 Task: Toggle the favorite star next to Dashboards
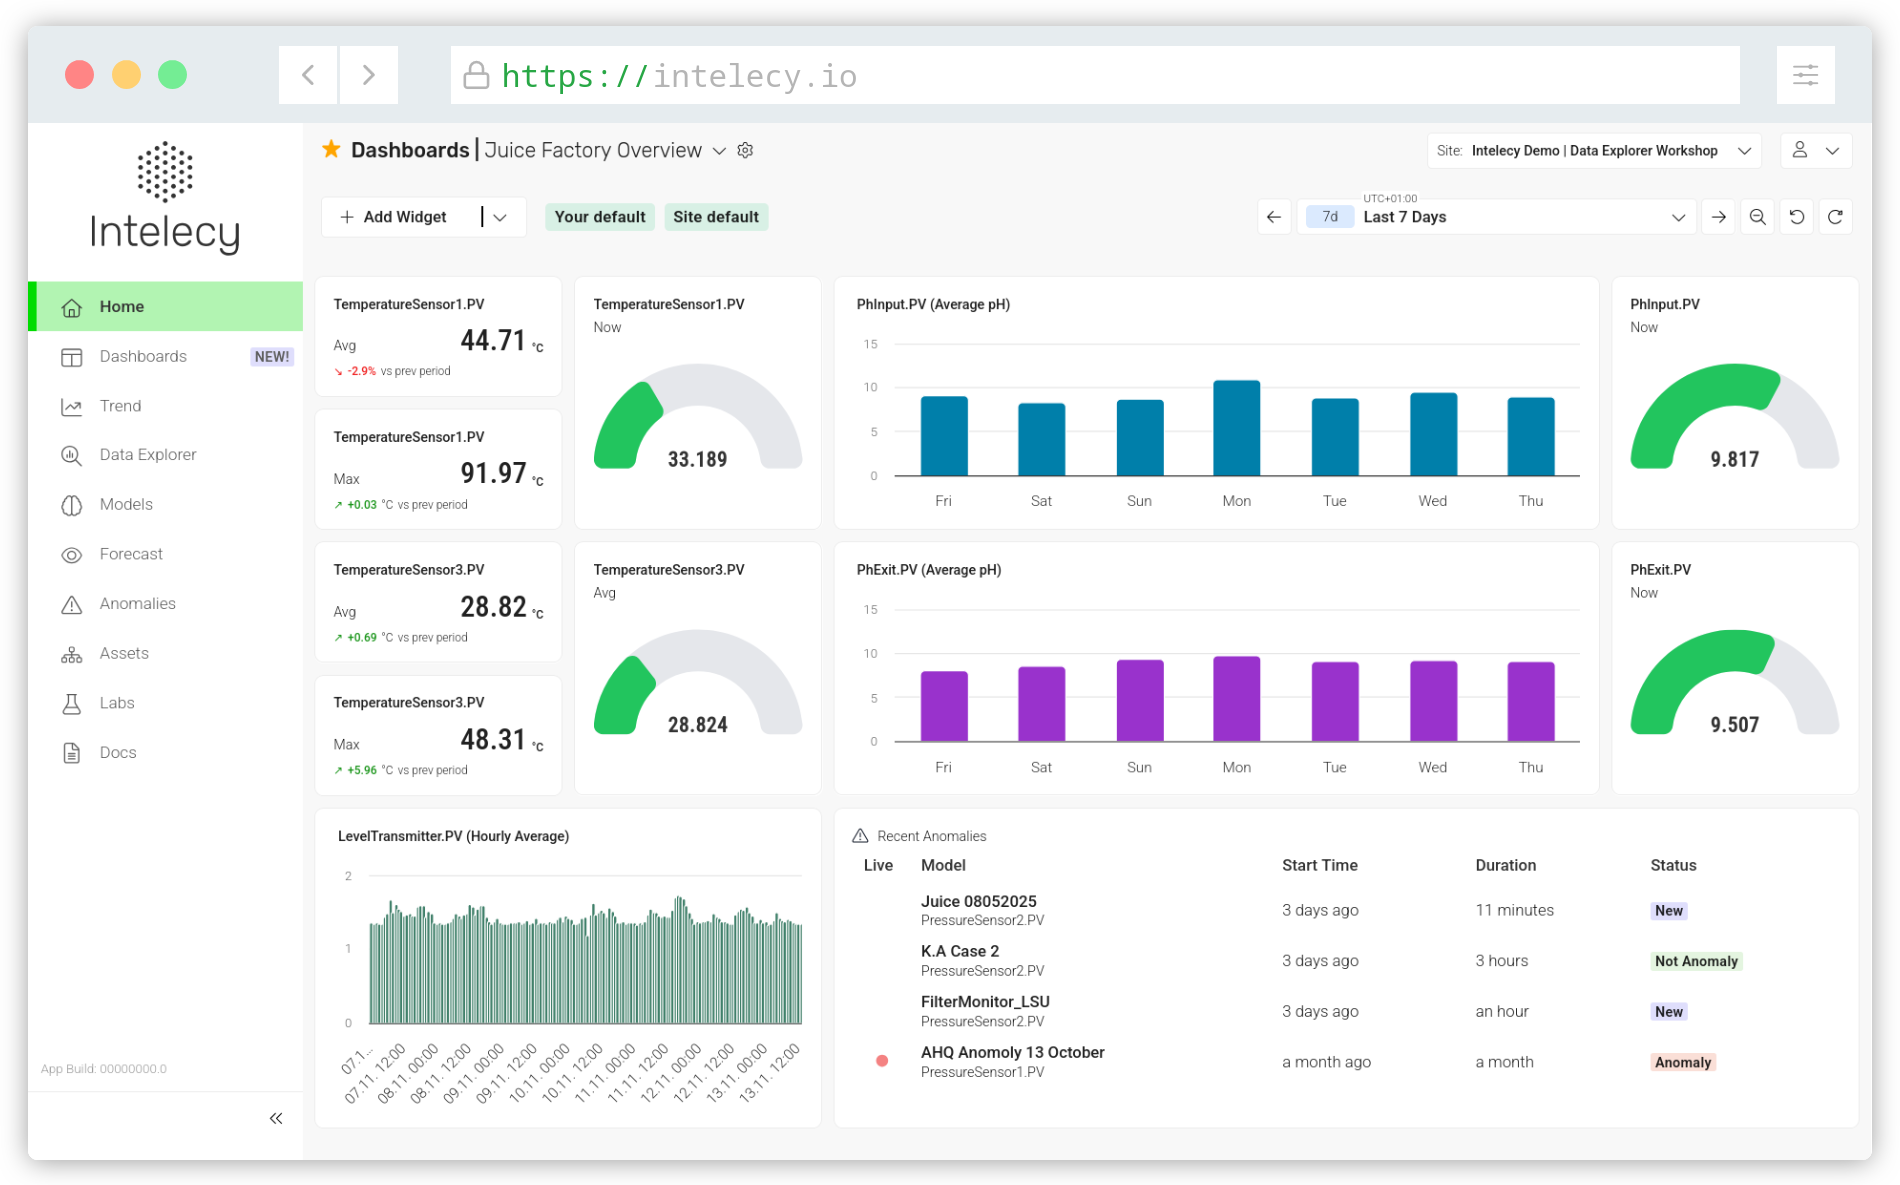[x=331, y=150]
